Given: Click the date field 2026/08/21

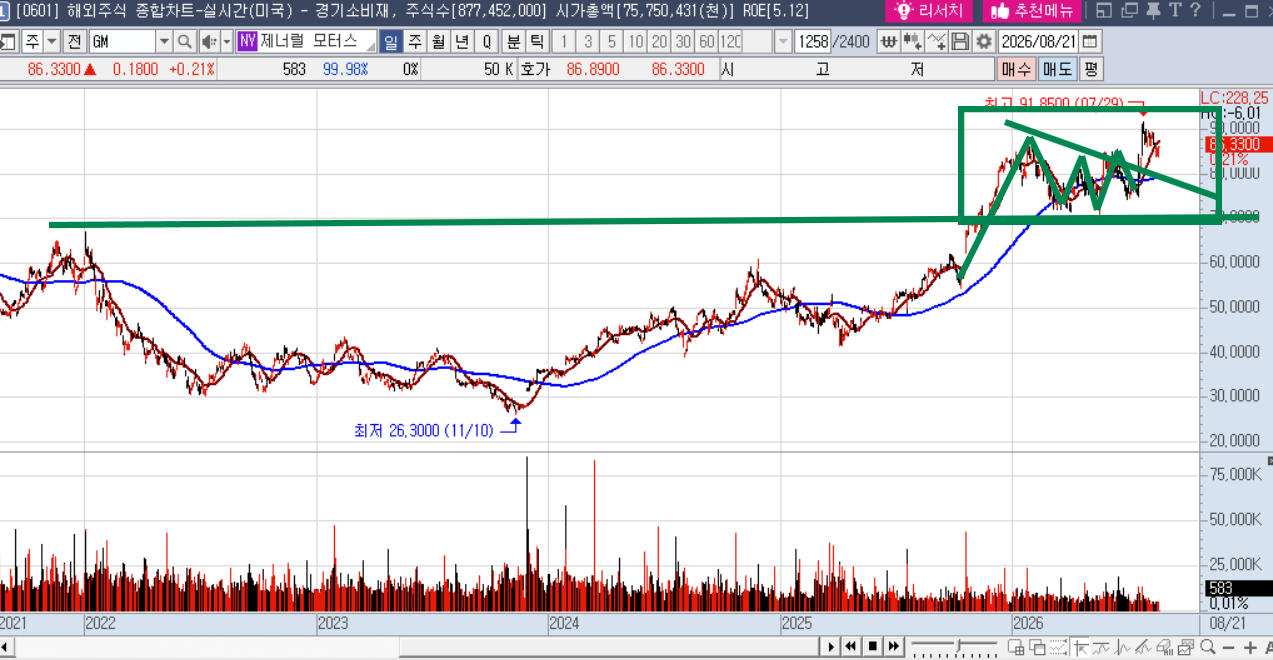Looking at the screenshot, I should point(1039,42).
